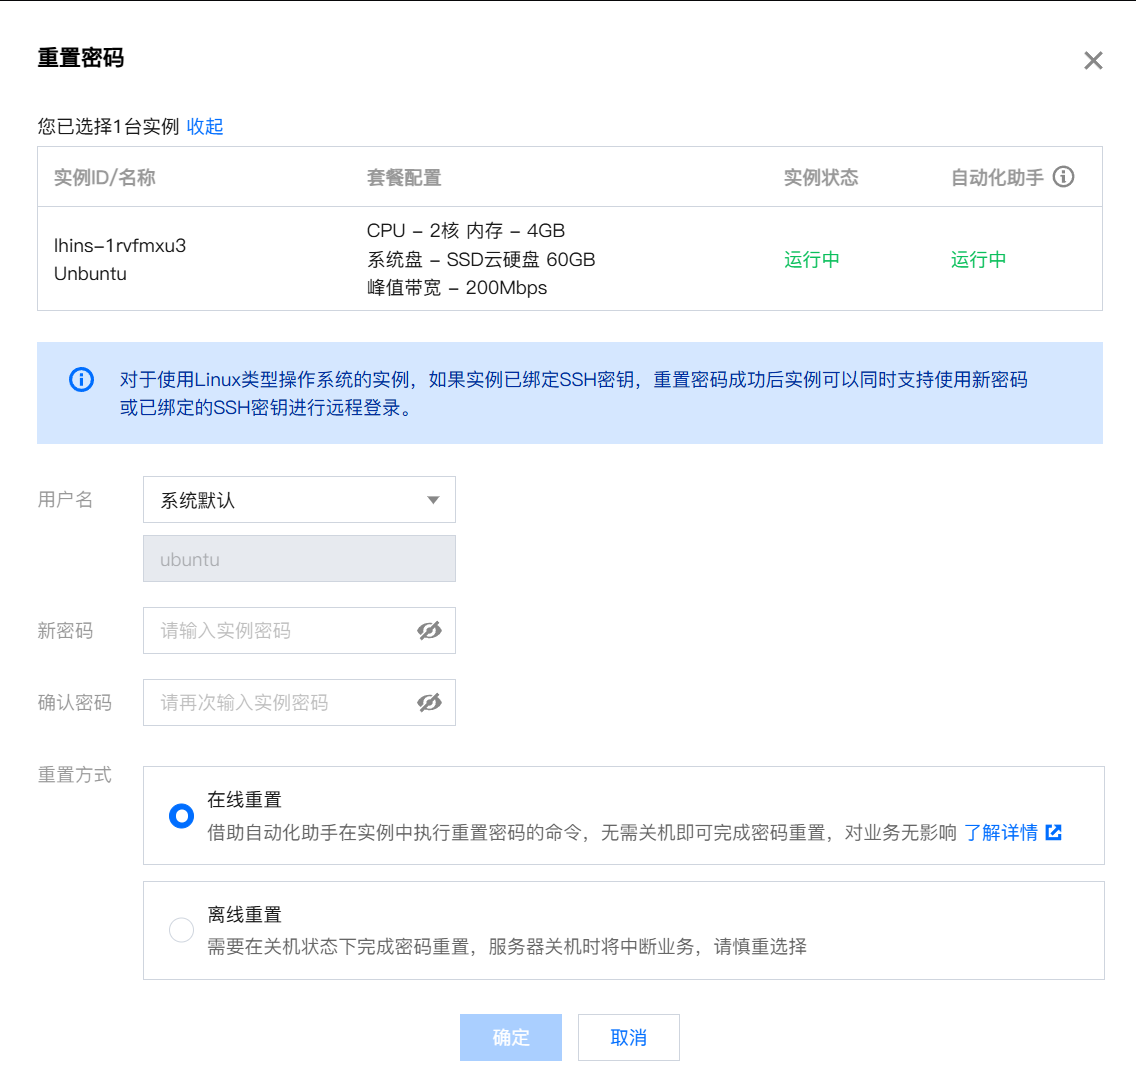1136x1081 pixels.
Task: Click the 峰值带宽 - 200Mbps text
Action: pyautogui.click(x=457, y=288)
